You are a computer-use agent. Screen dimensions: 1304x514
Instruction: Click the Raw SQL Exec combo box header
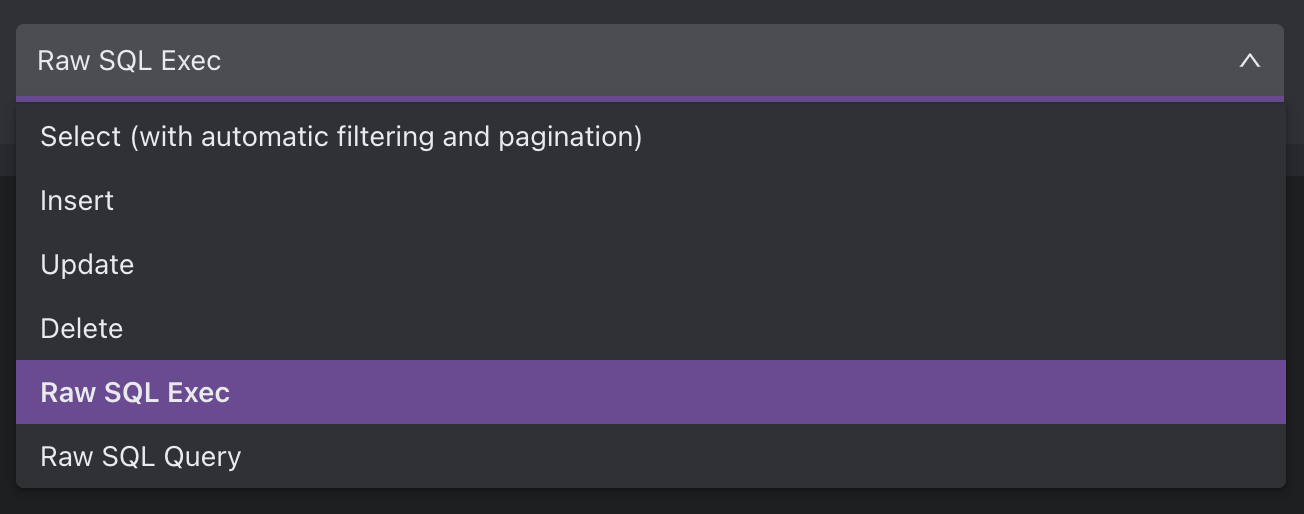click(x=650, y=61)
